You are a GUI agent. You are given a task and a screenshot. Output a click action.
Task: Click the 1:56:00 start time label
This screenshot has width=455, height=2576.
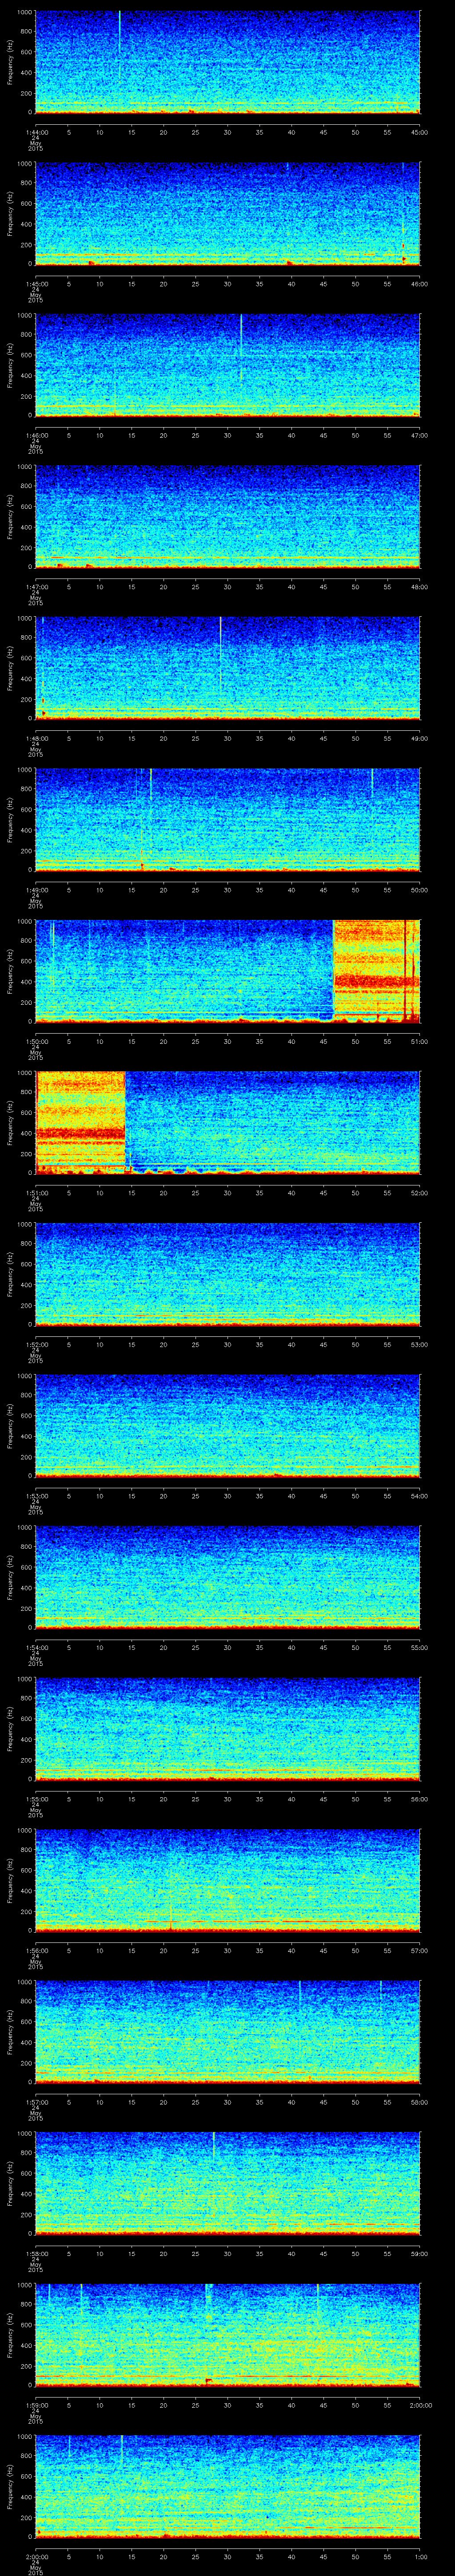click(36, 1950)
